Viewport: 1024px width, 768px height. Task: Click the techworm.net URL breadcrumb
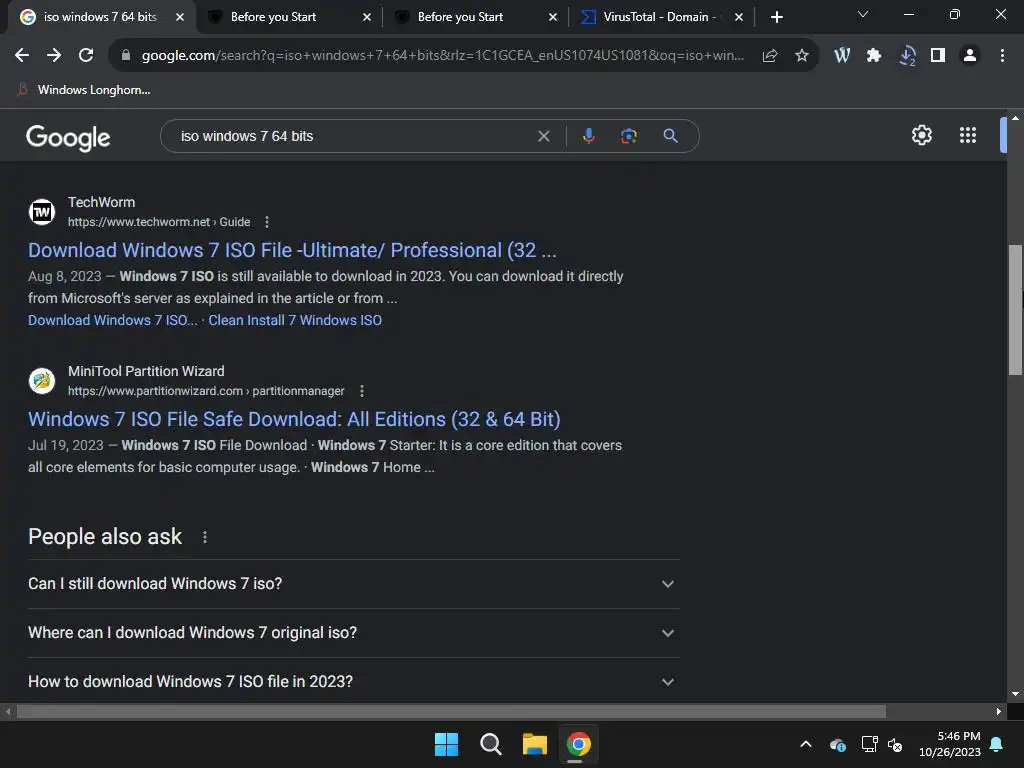(159, 222)
